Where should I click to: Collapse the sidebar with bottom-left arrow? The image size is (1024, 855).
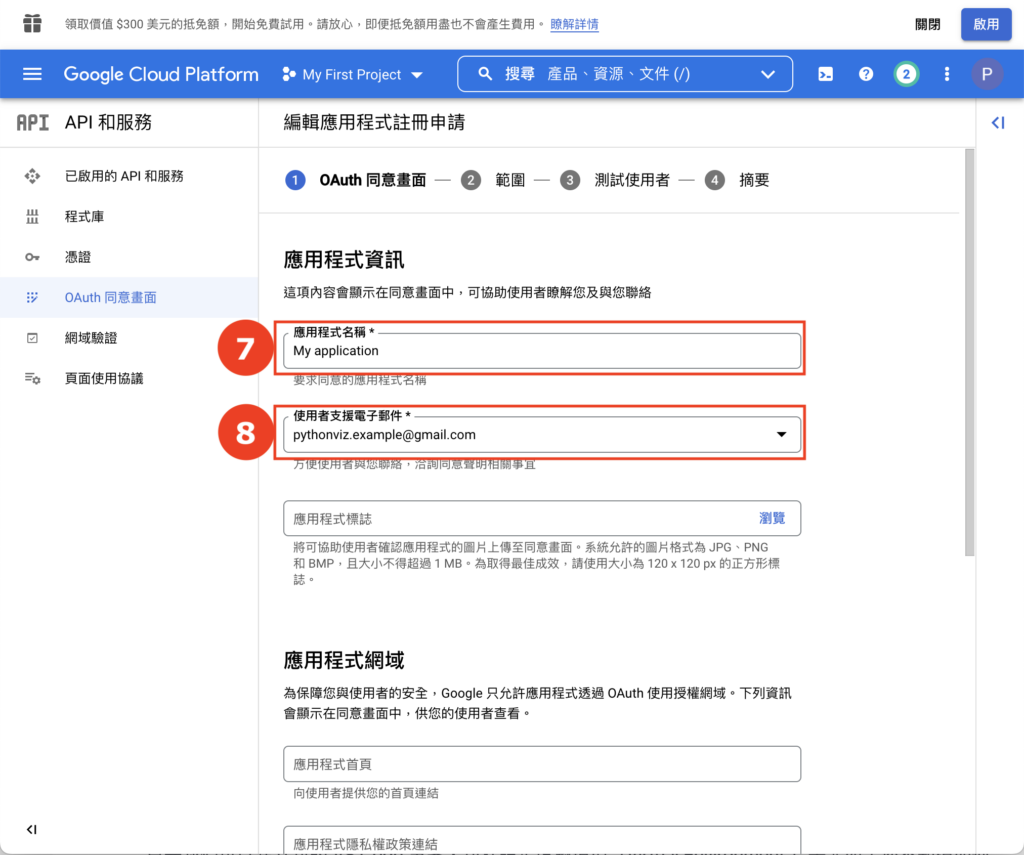[31, 829]
